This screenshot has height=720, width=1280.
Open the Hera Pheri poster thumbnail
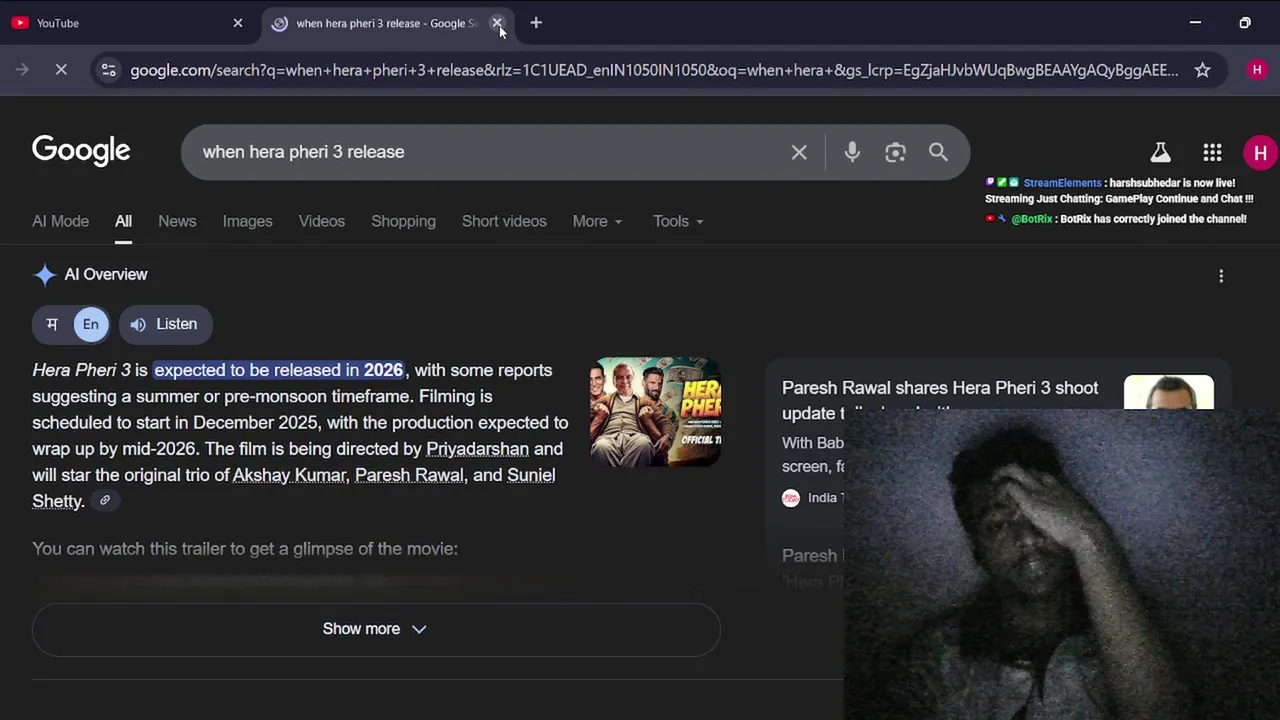[x=656, y=412]
